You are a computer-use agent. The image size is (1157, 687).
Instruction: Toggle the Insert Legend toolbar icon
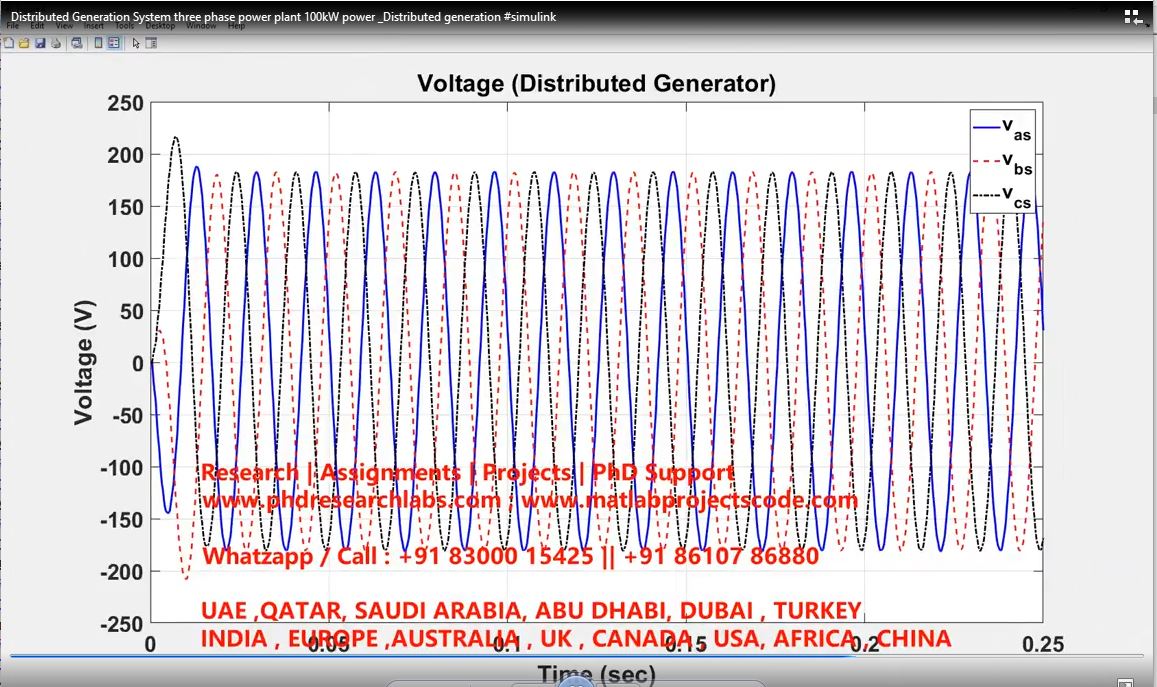pyautogui.click(x=113, y=43)
